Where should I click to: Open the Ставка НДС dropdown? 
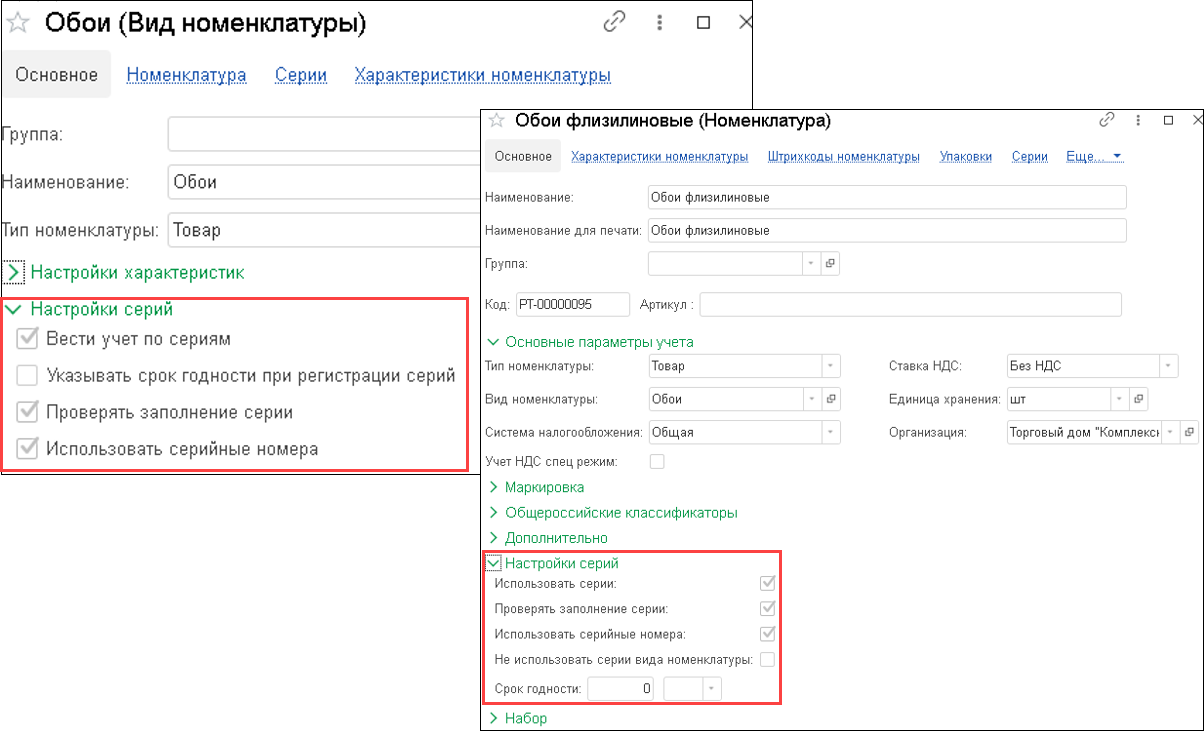click(x=1169, y=366)
